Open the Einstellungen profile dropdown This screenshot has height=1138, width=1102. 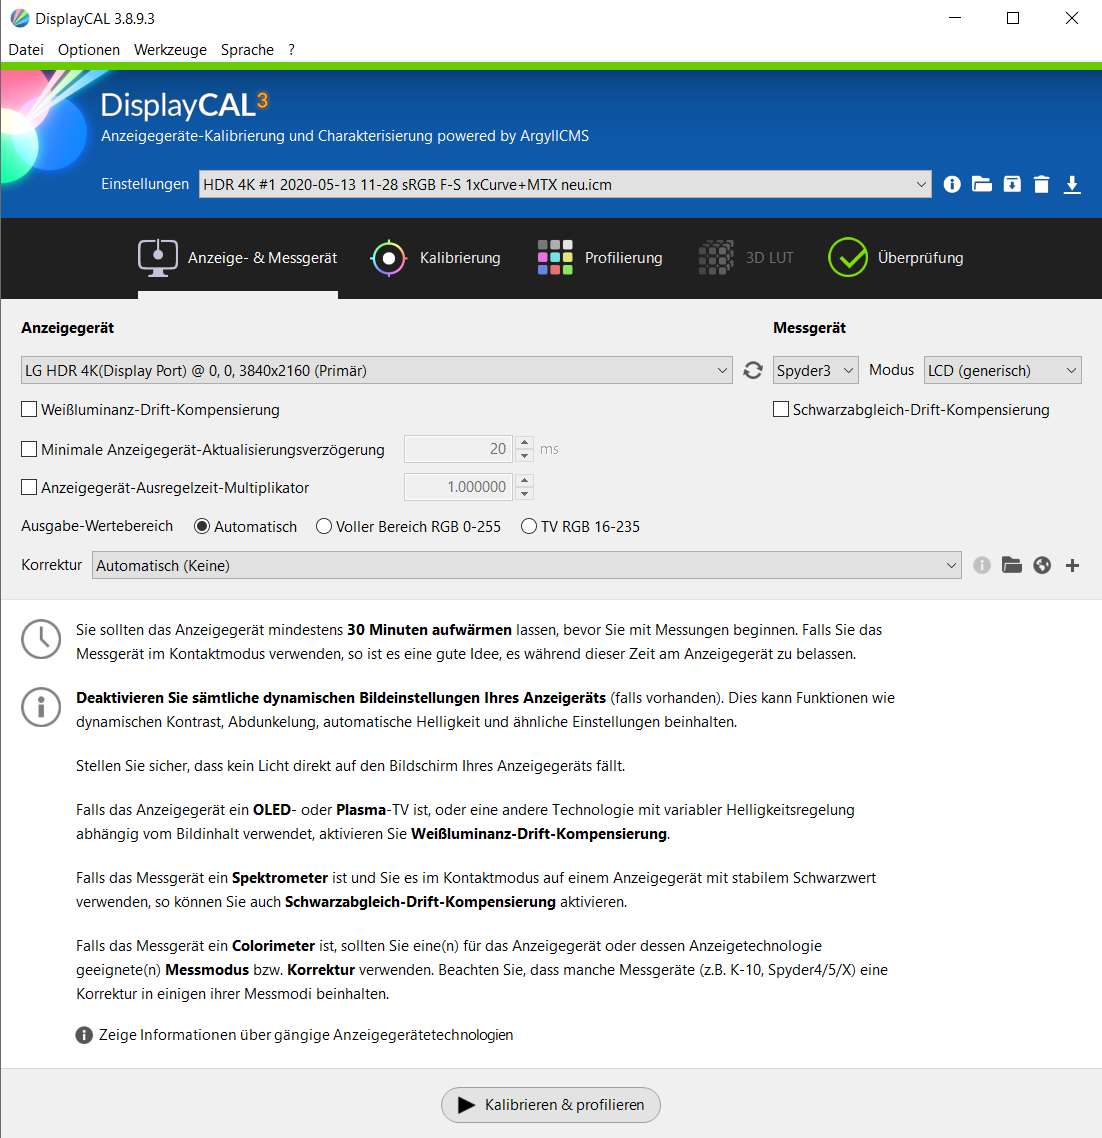click(565, 184)
